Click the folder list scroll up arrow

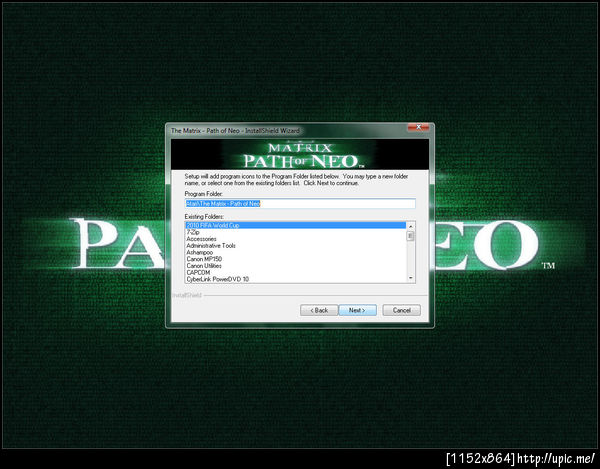pyautogui.click(x=411, y=226)
